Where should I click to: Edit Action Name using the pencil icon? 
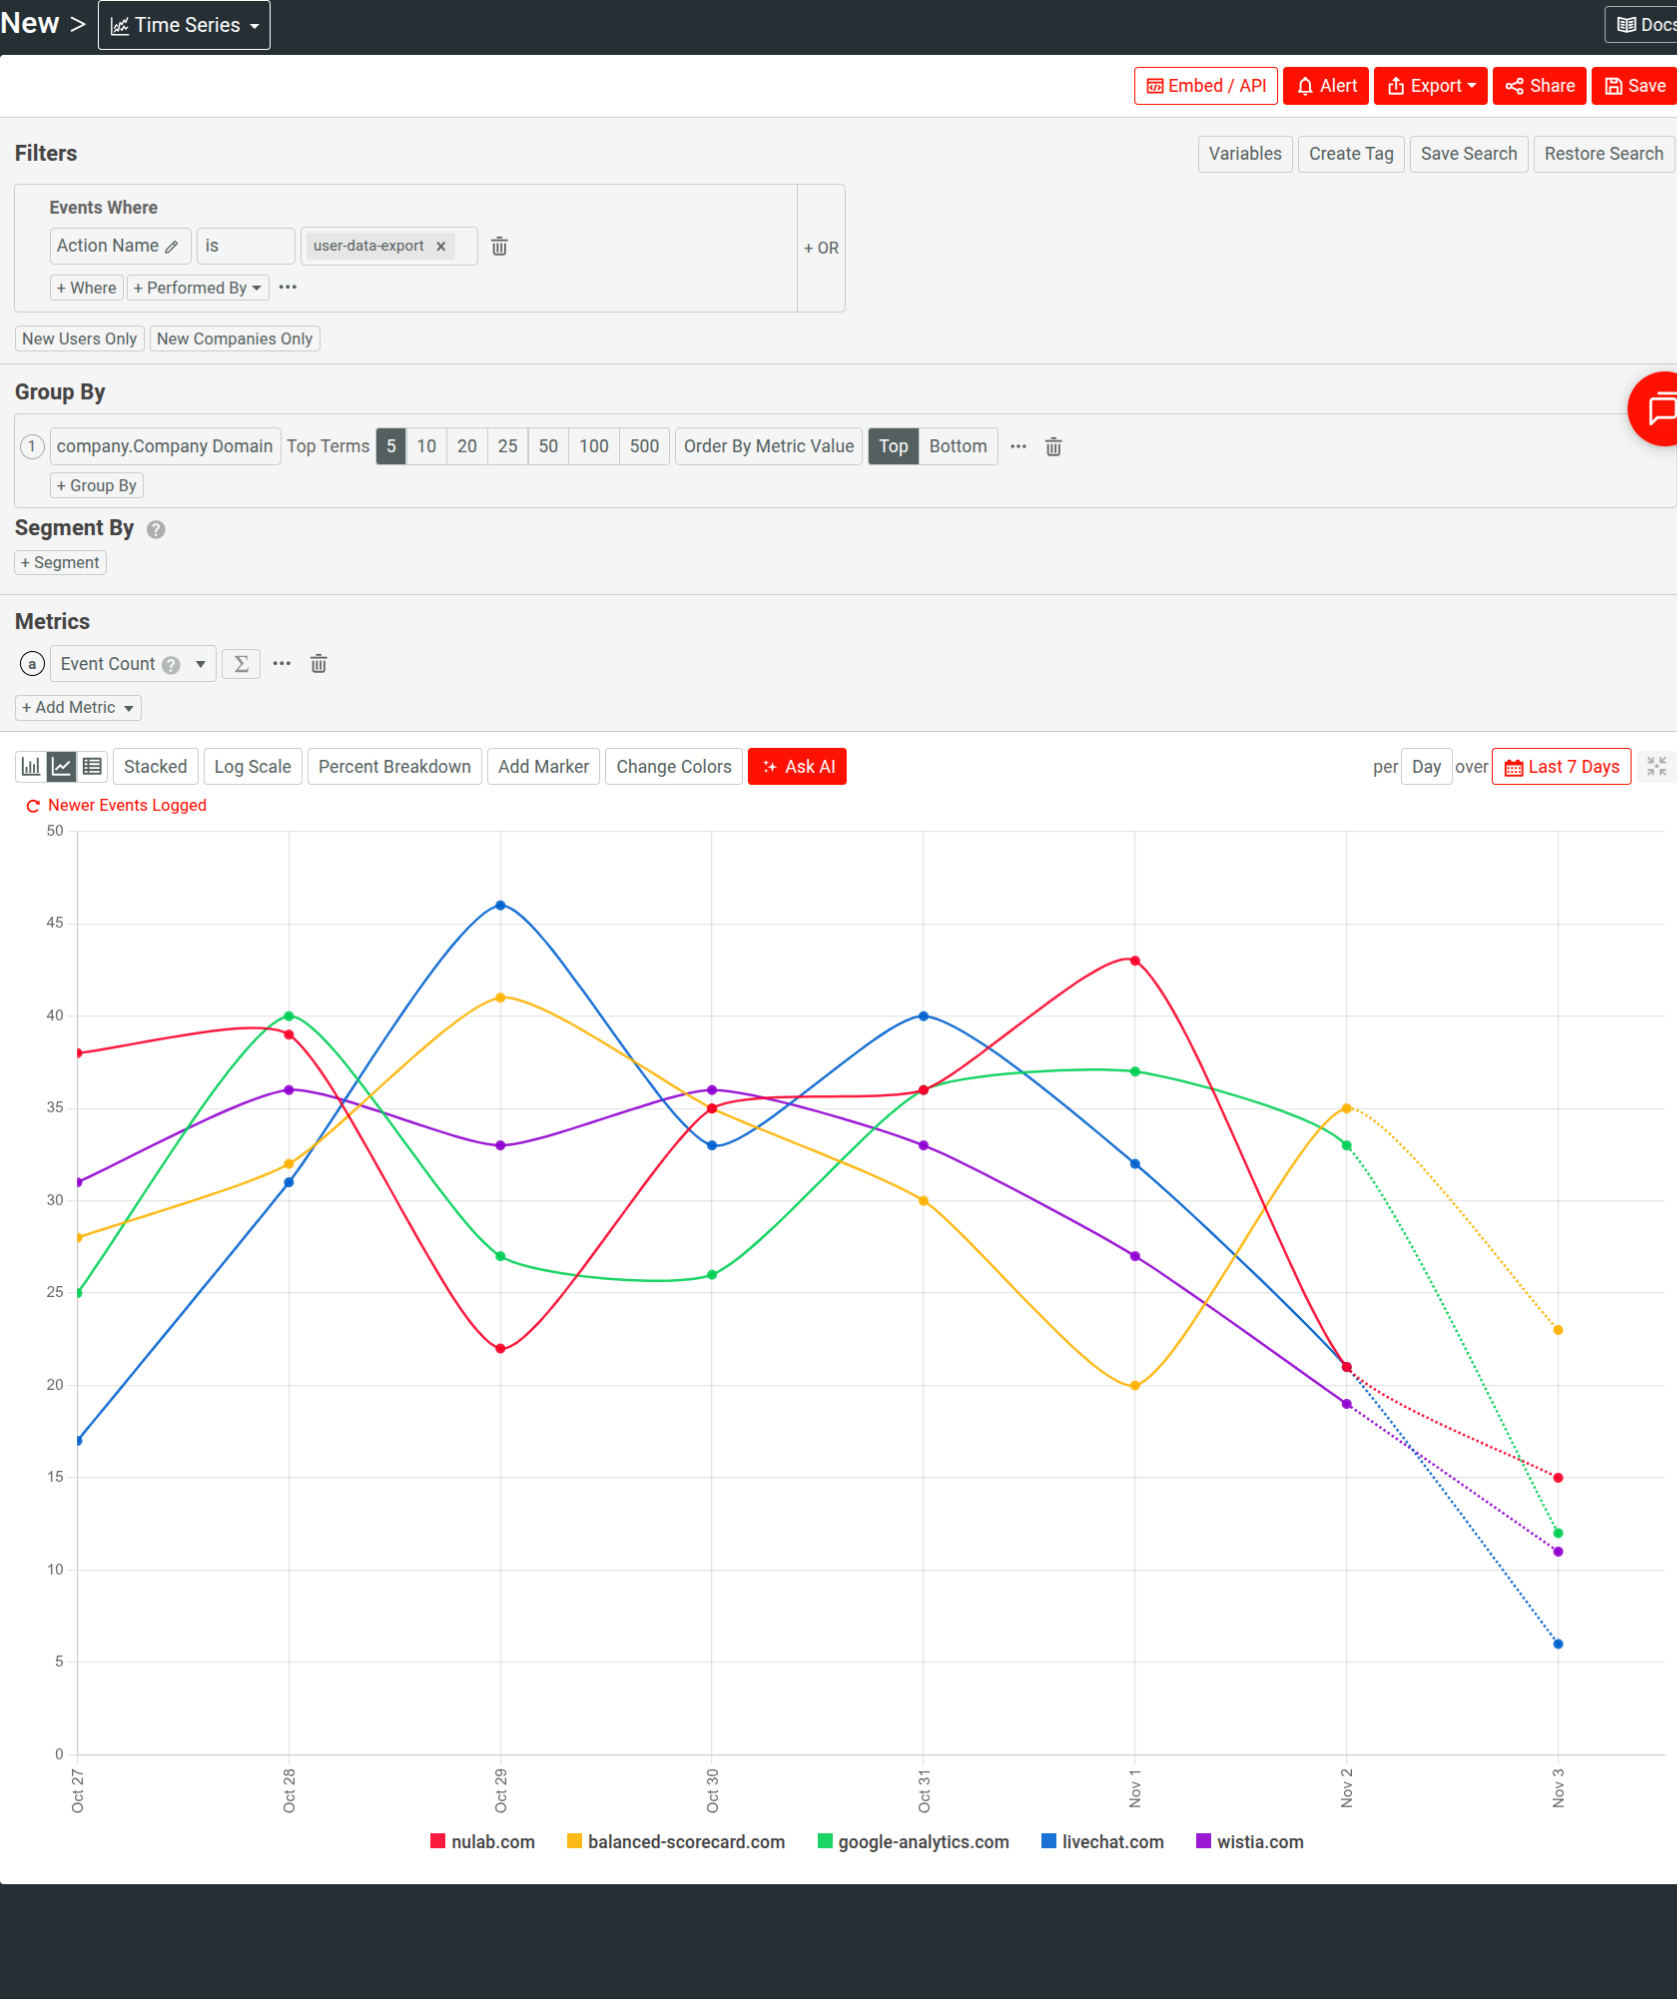point(170,246)
